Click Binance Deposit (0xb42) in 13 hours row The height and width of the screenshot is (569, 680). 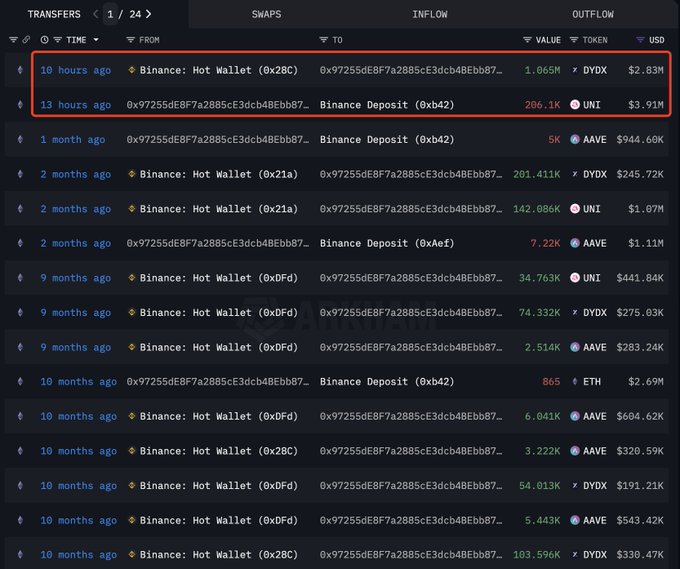point(387,105)
